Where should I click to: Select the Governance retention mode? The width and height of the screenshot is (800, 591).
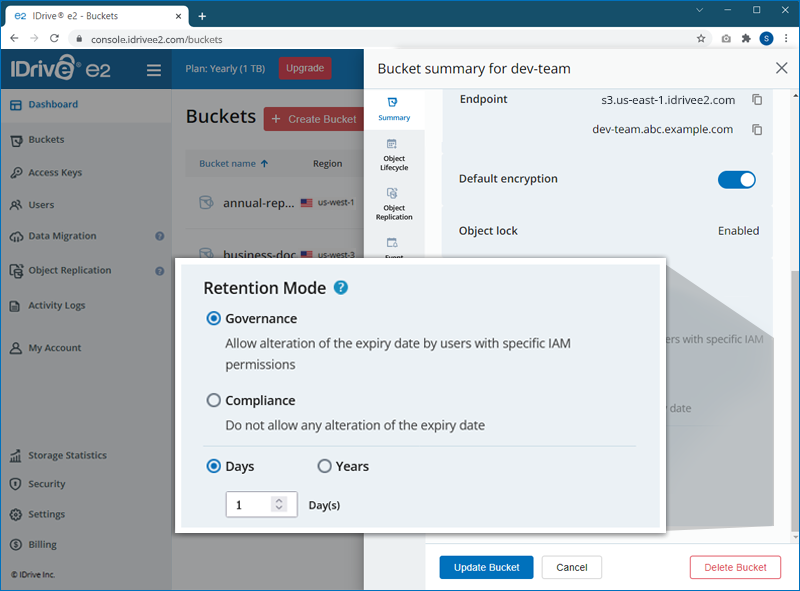[213, 319]
